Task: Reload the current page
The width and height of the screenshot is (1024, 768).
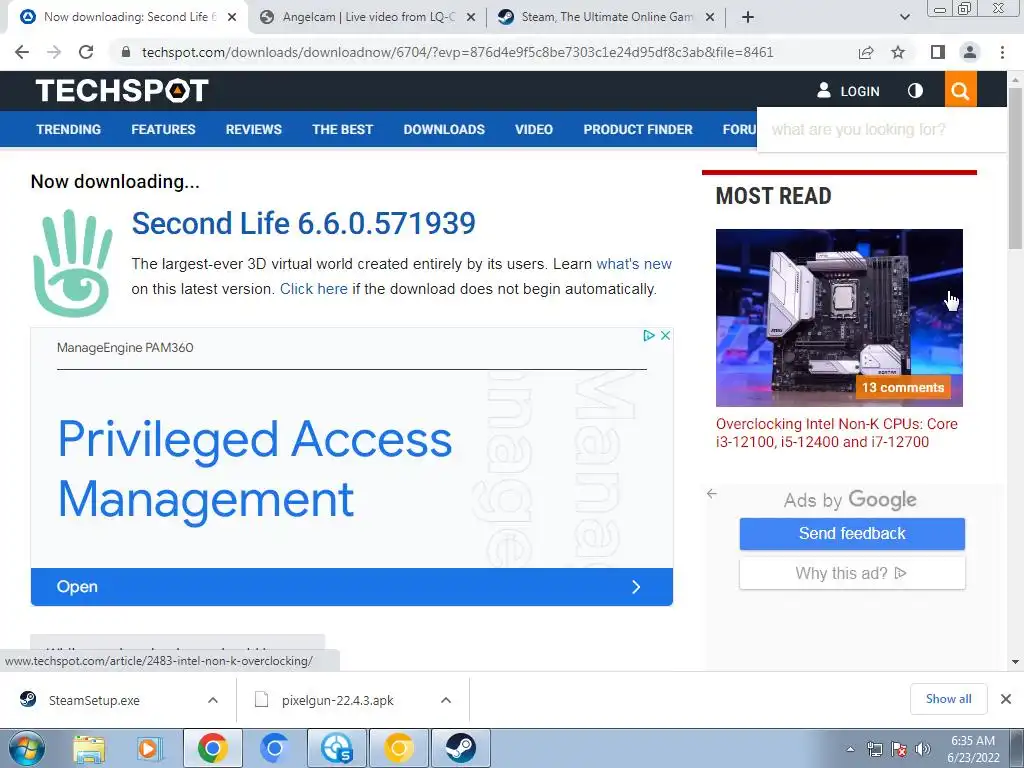Action: (x=86, y=52)
